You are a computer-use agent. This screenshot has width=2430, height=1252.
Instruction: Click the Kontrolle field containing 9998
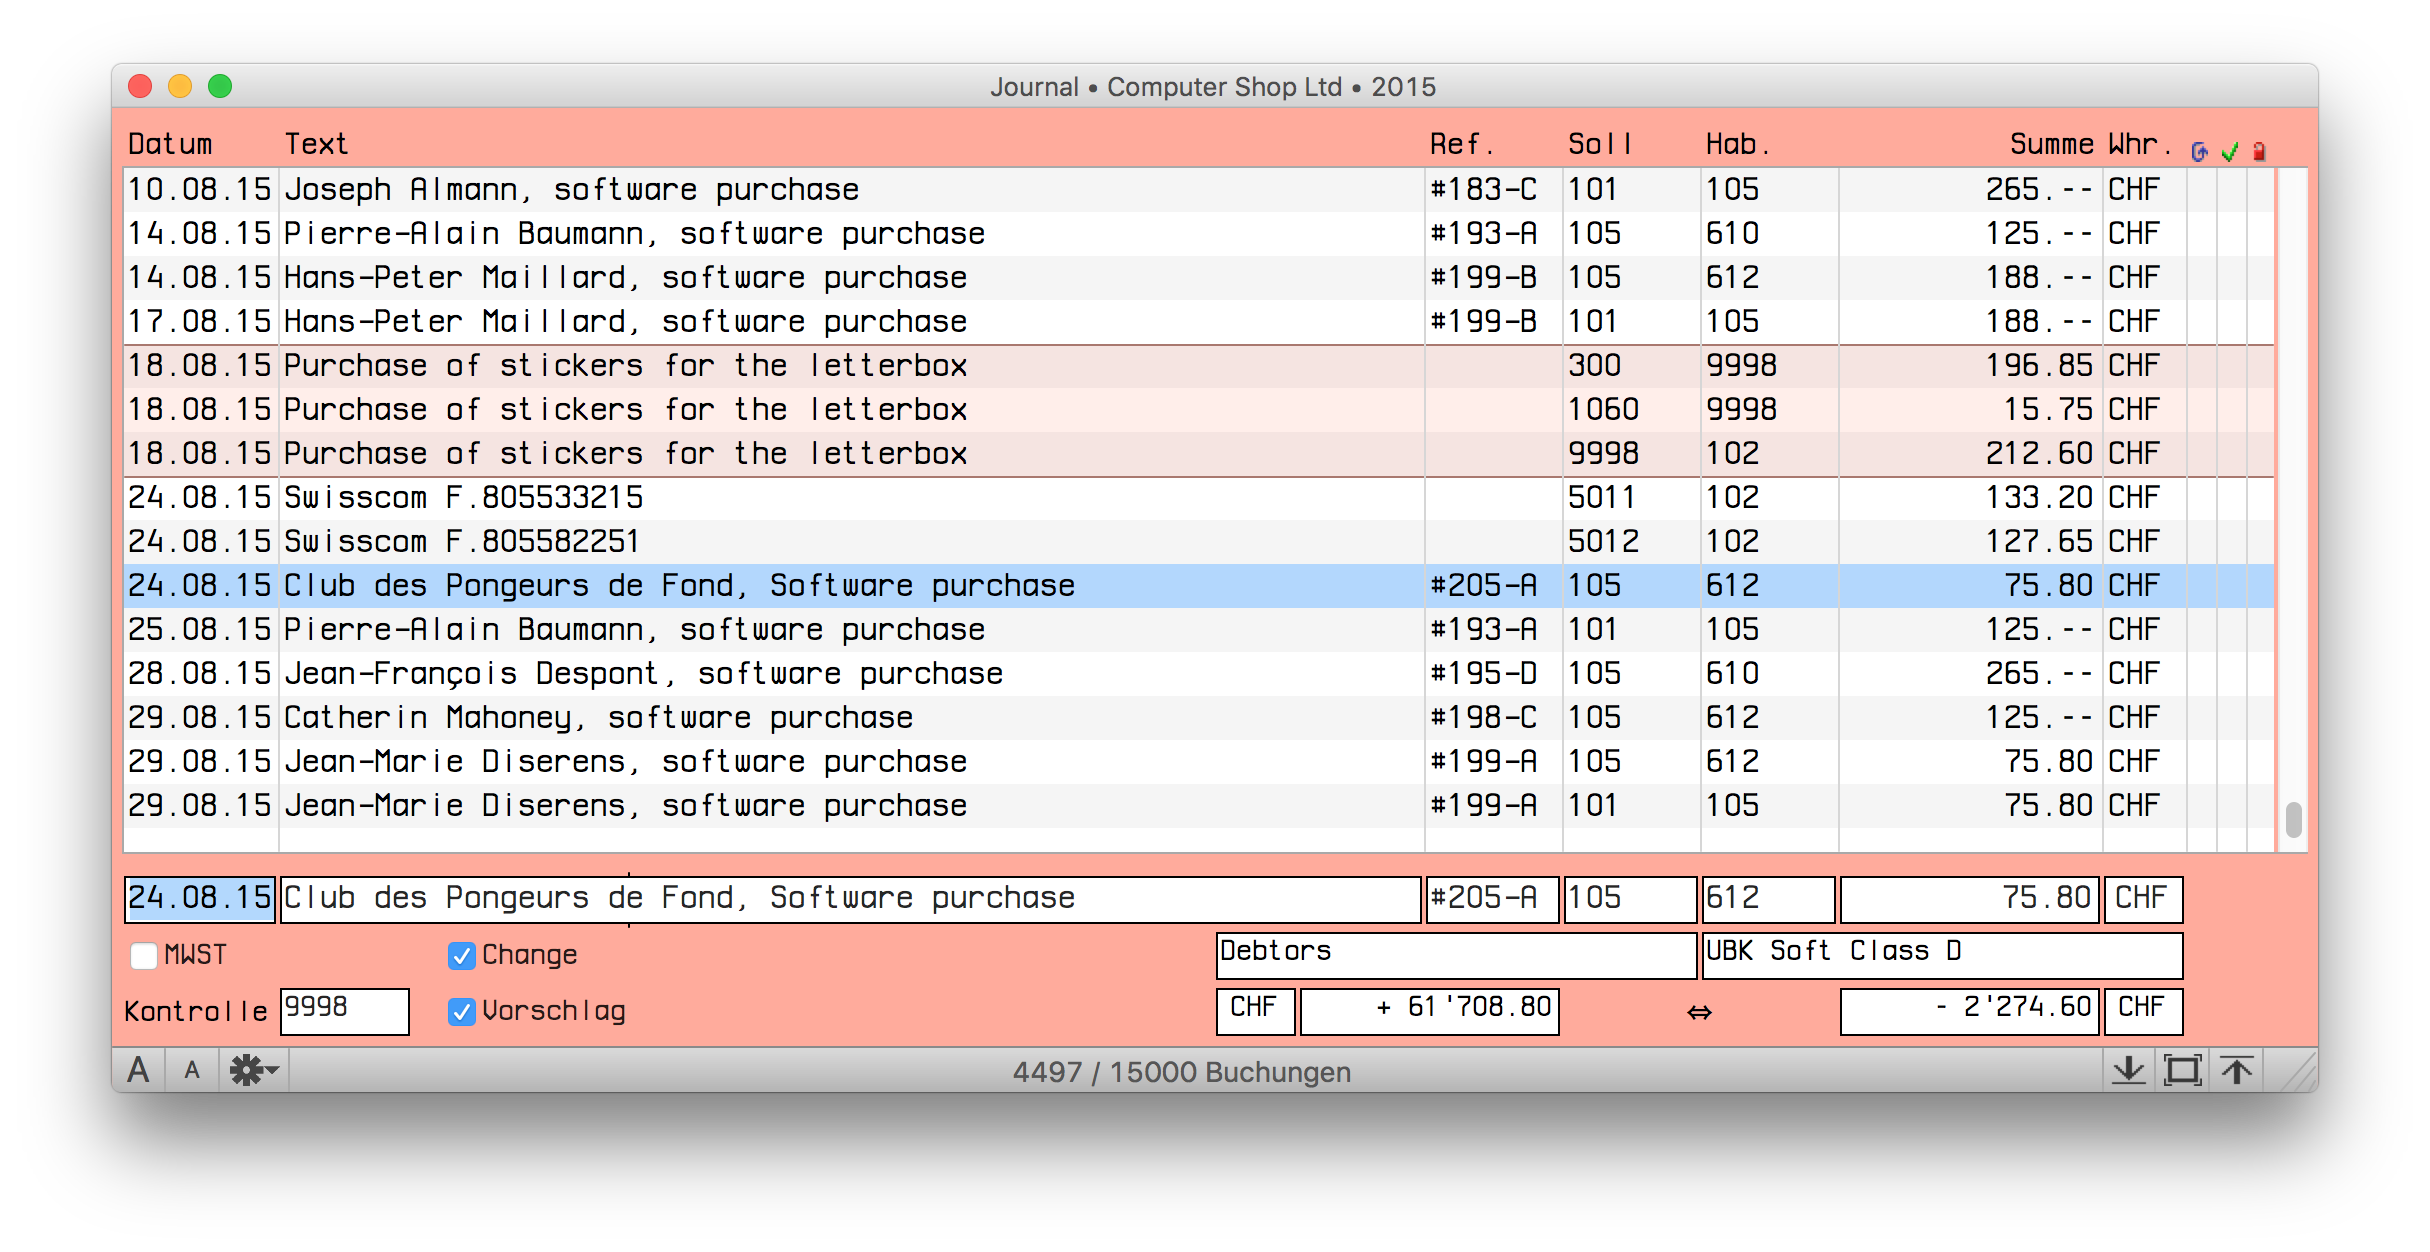pyautogui.click(x=344, y=1010)
